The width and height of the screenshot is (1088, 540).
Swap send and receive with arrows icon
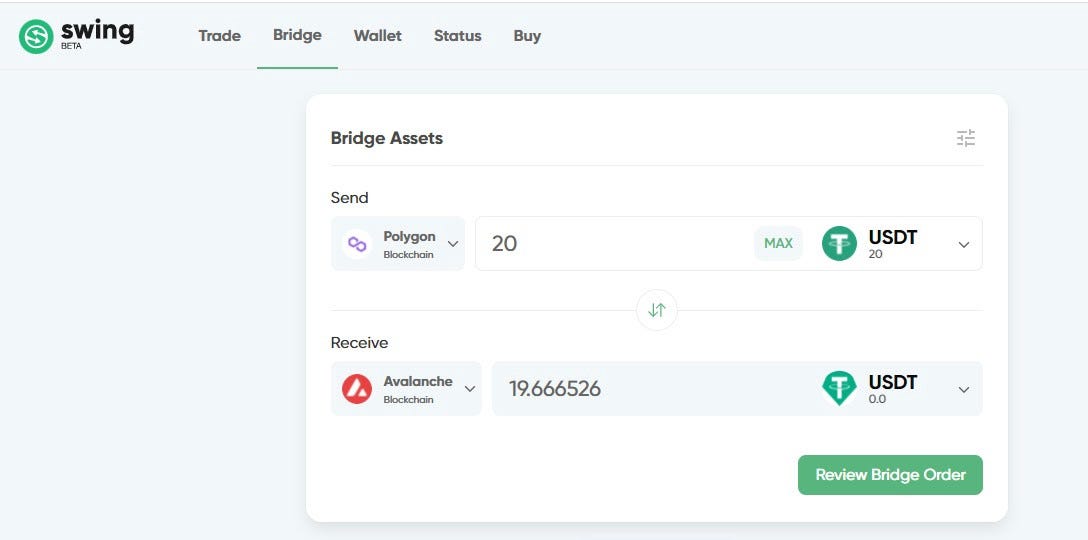pyautogui.click(x=656, y=310)
